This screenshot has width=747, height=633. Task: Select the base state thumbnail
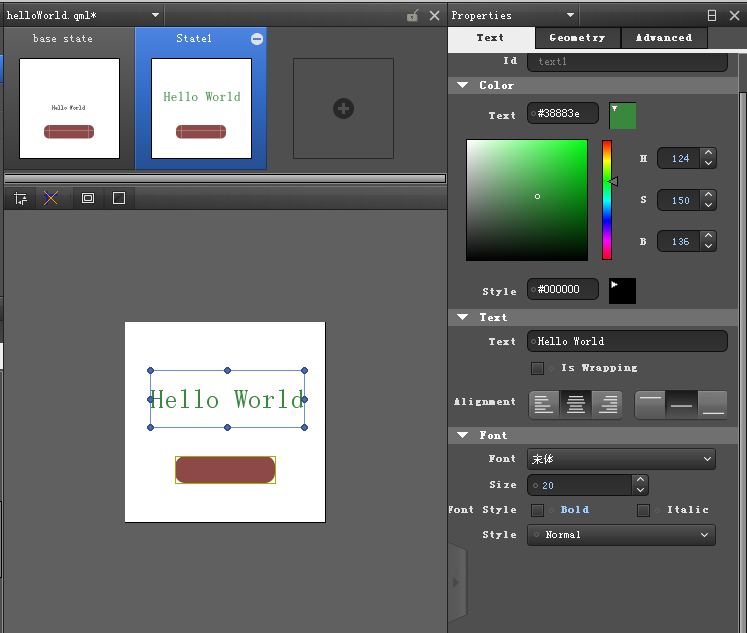pos(70,109)
